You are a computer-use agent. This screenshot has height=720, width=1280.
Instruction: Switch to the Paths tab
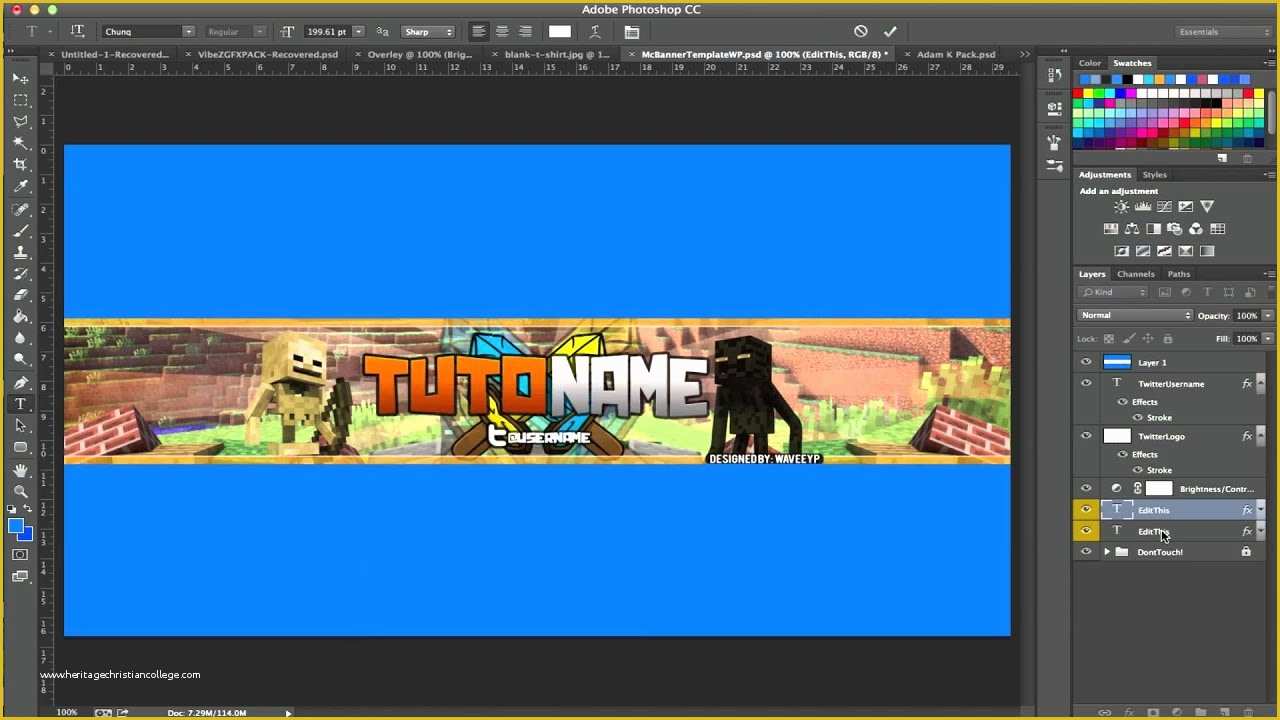[x=1179, y=274]
